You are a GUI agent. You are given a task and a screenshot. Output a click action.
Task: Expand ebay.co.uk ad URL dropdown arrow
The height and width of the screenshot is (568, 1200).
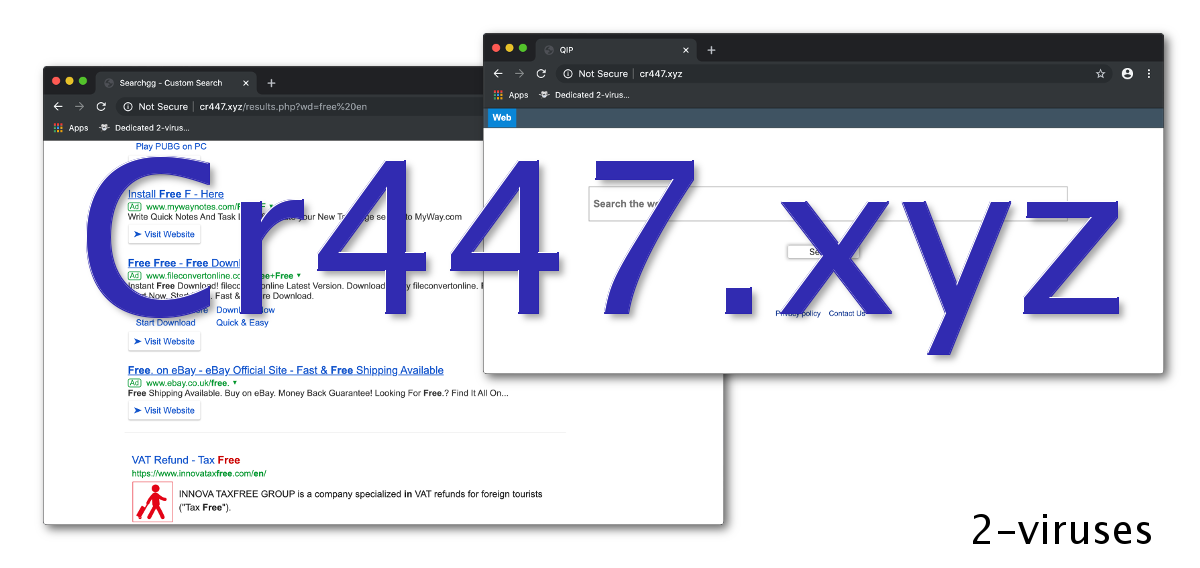234,383
